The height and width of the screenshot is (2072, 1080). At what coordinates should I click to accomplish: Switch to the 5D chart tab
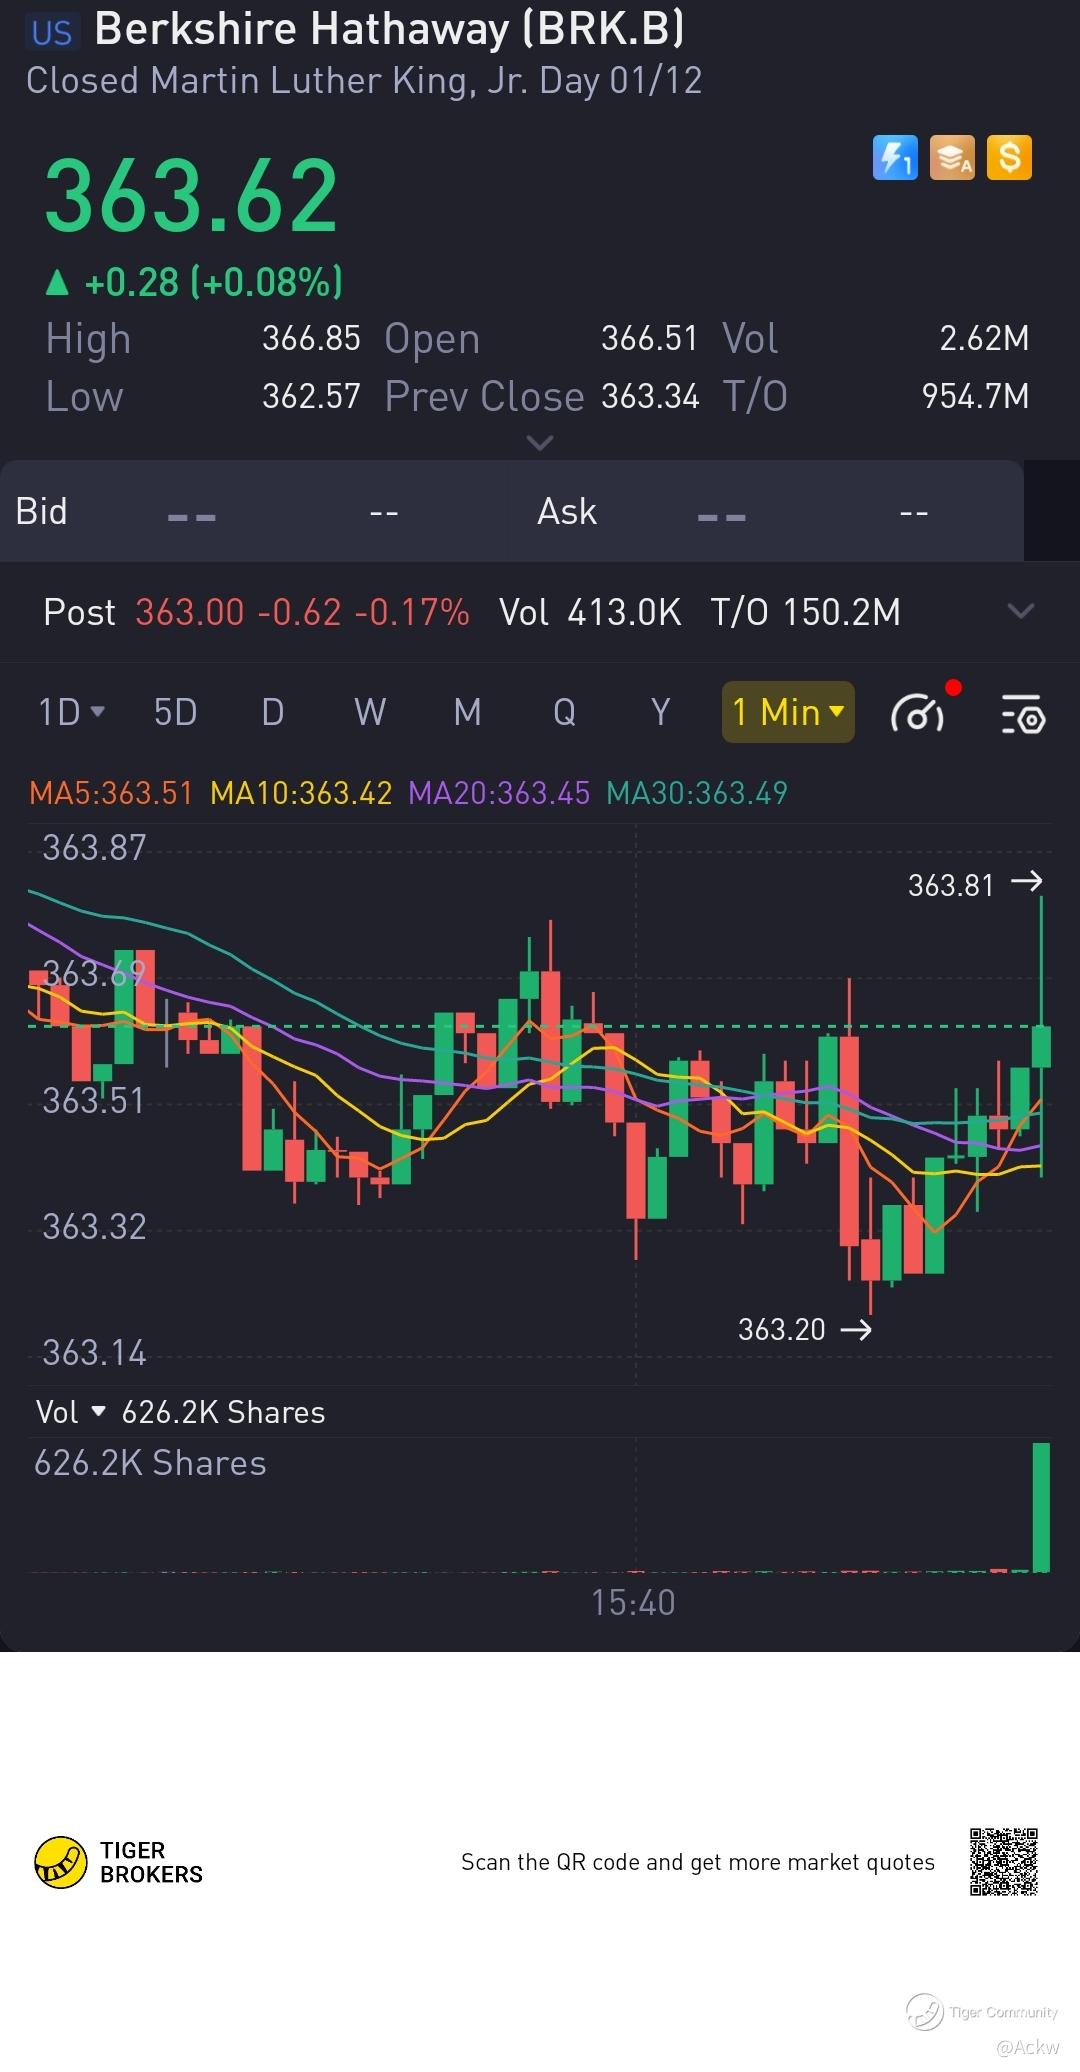click(175, 712)
